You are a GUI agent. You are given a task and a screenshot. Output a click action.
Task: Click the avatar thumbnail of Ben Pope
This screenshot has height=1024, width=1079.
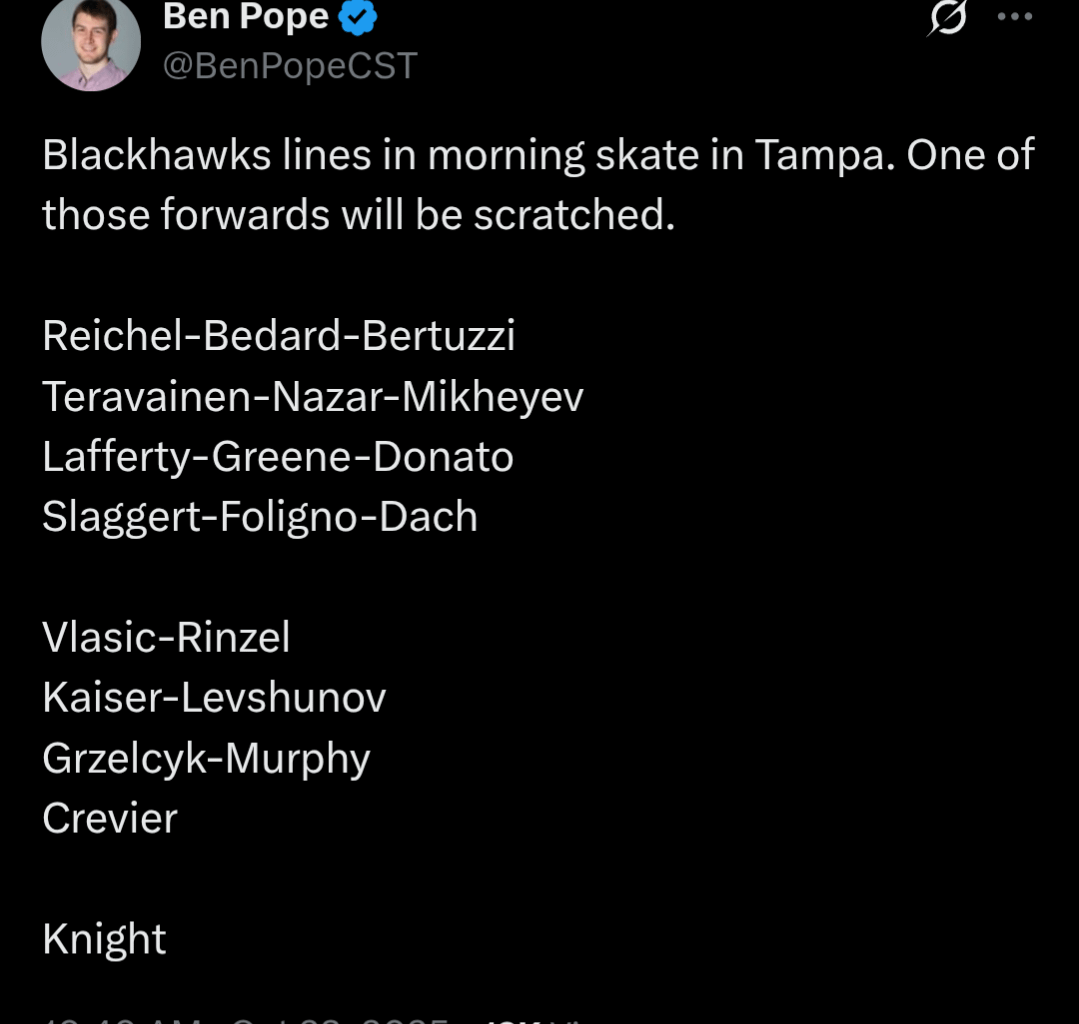[91, 44]
